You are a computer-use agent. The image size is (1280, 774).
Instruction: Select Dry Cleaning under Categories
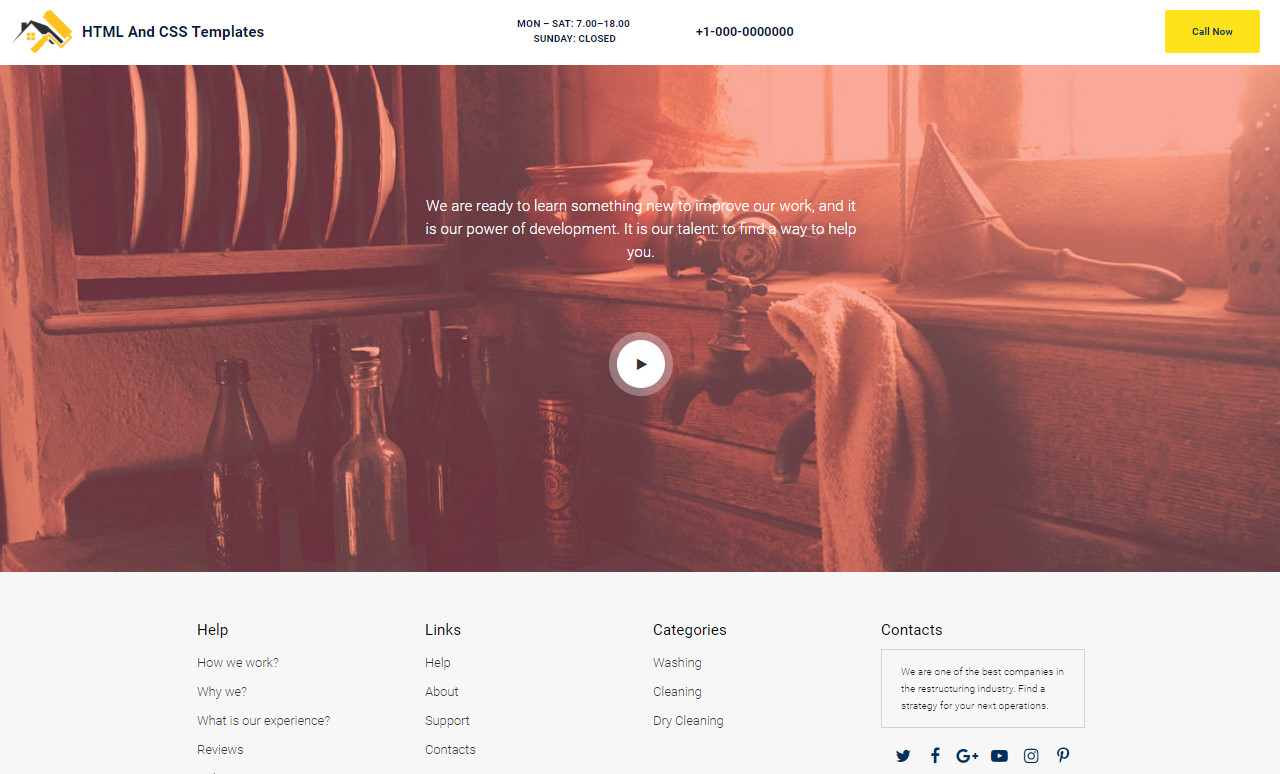pyautogui.click(x=688, y=721)
